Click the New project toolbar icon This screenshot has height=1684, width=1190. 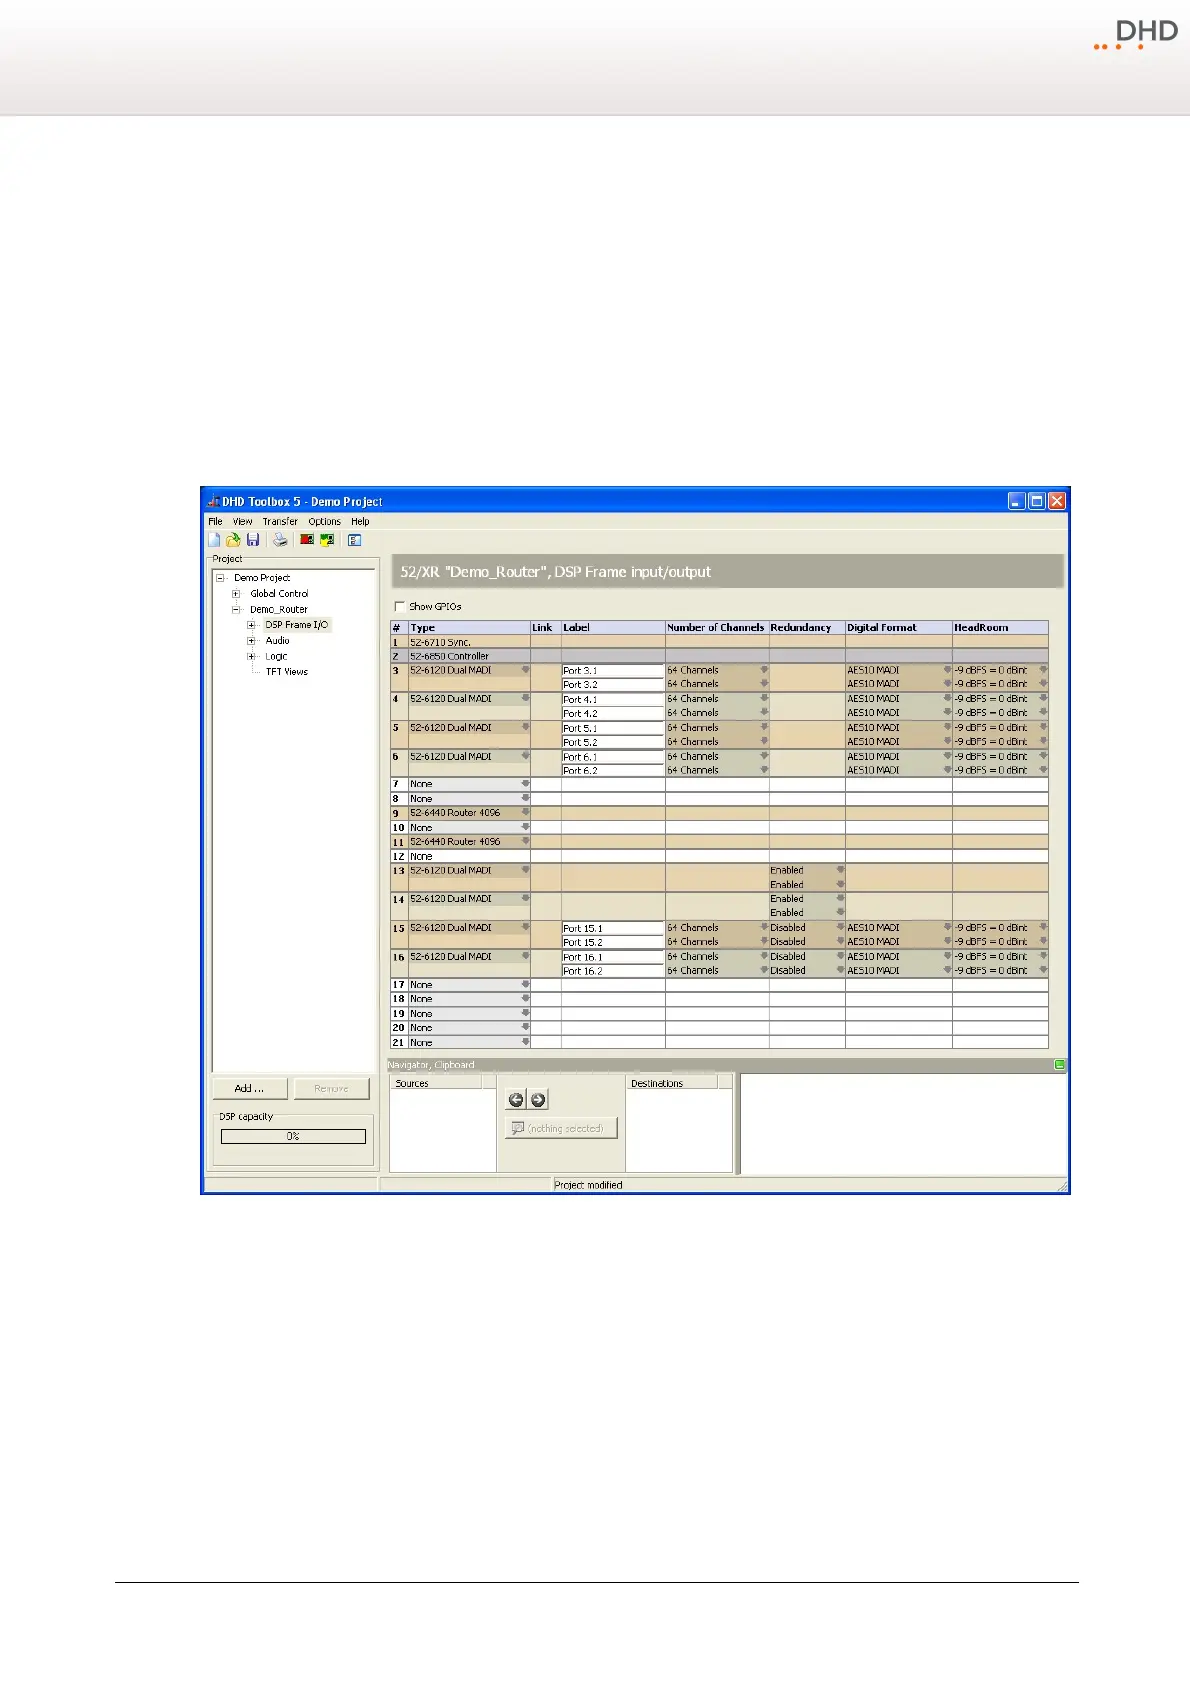pos(214,540)
